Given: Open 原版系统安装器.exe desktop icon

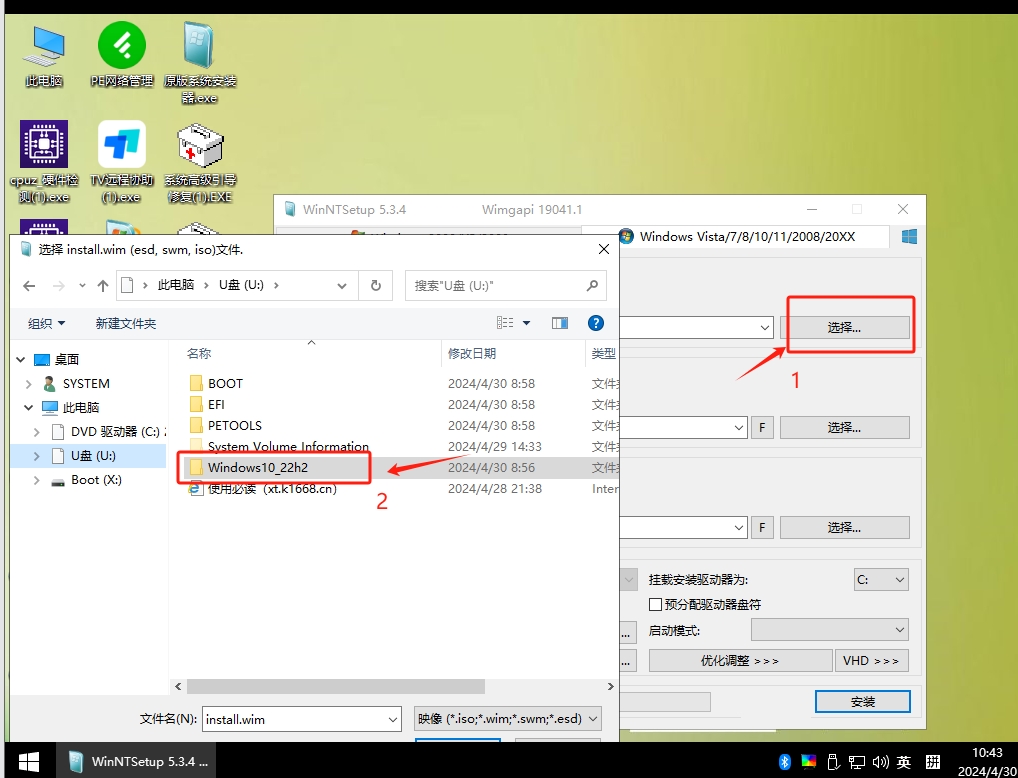Looking at the screenshot, I should click(x=199, y=63).
